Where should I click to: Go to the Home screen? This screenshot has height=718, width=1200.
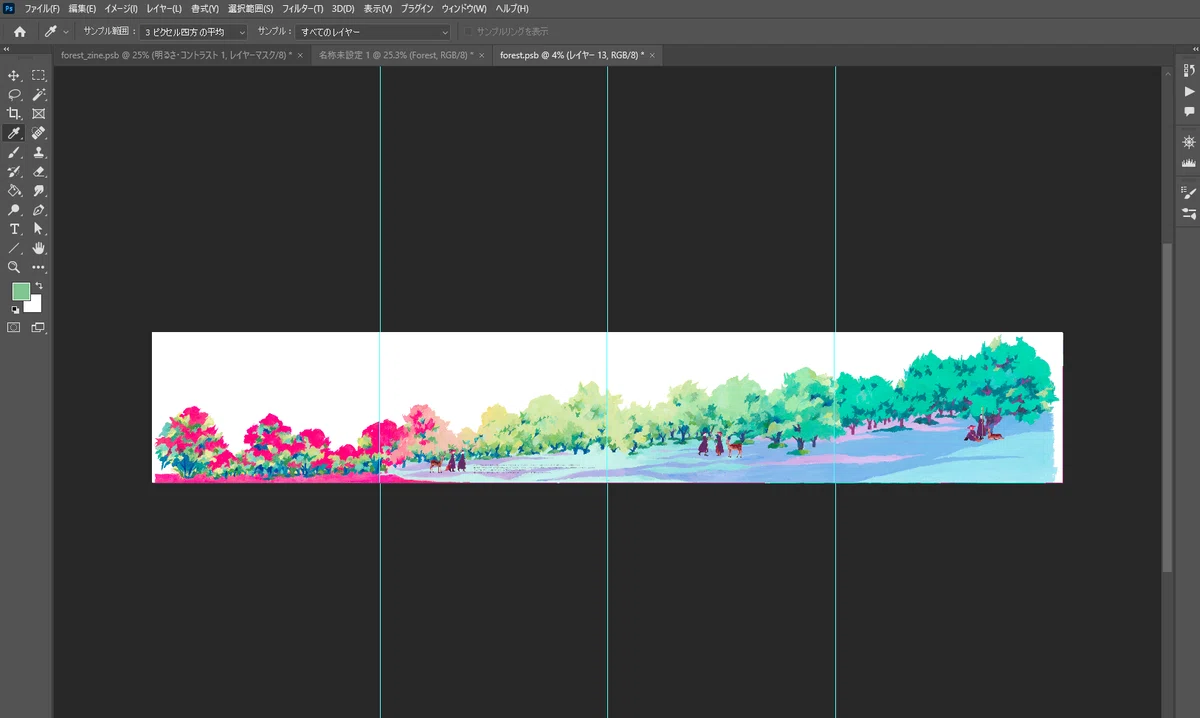pyautogui.click(x=19, y=32)
